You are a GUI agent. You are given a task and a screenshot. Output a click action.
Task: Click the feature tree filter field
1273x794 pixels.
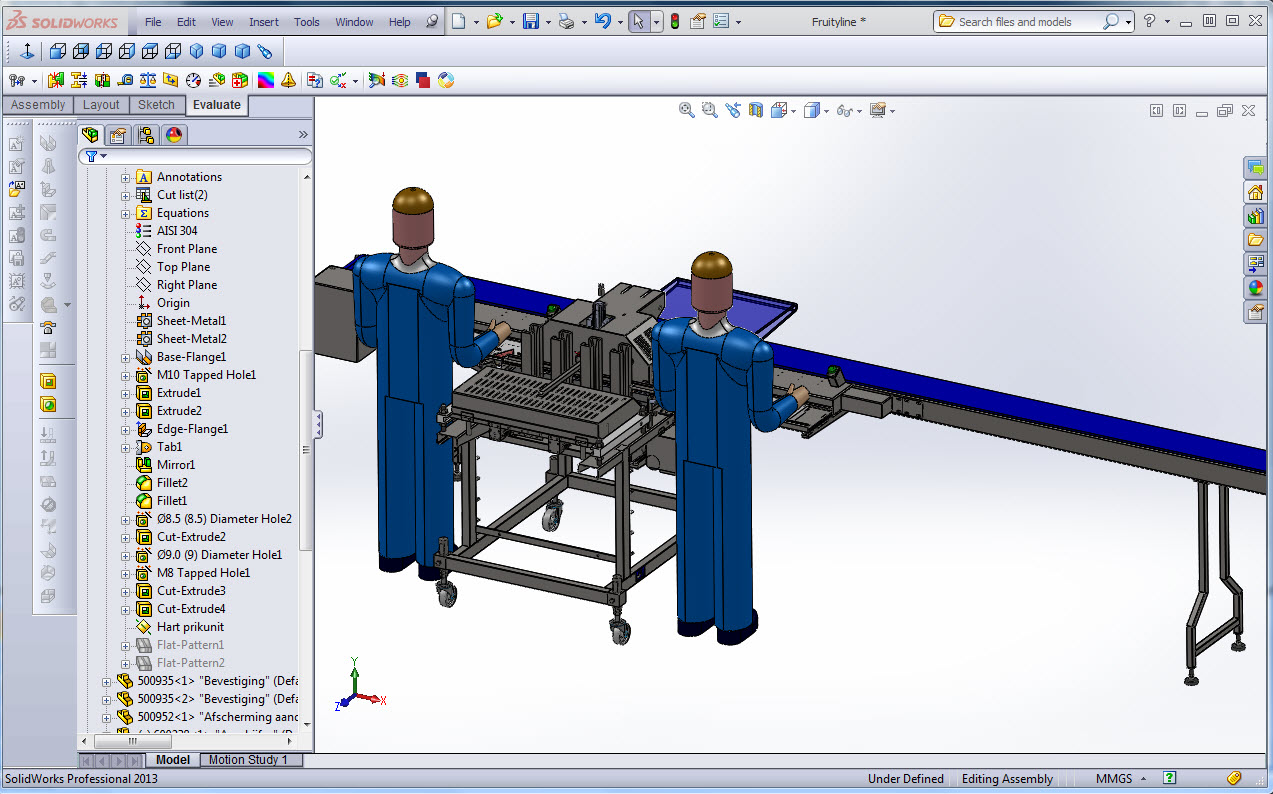[196, 156]
